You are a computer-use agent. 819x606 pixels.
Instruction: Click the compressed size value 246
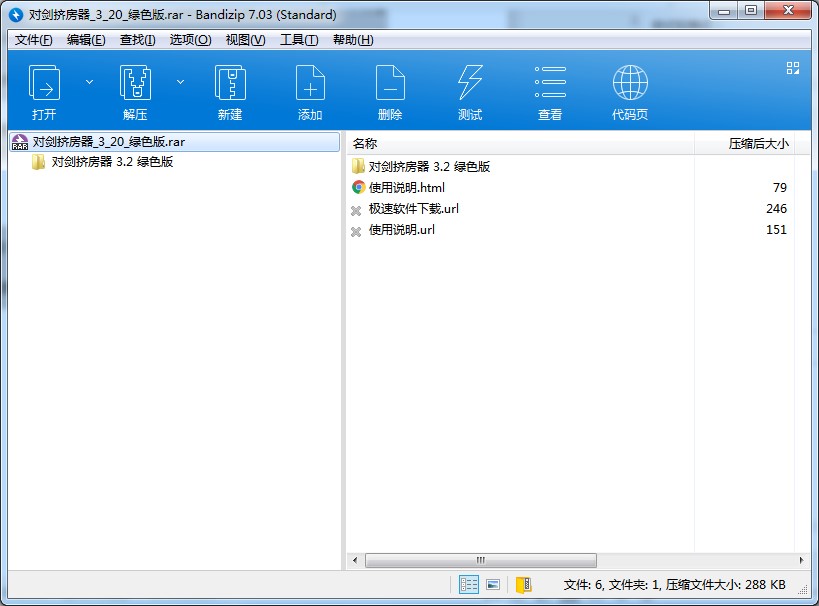click(x=776, y=208)
